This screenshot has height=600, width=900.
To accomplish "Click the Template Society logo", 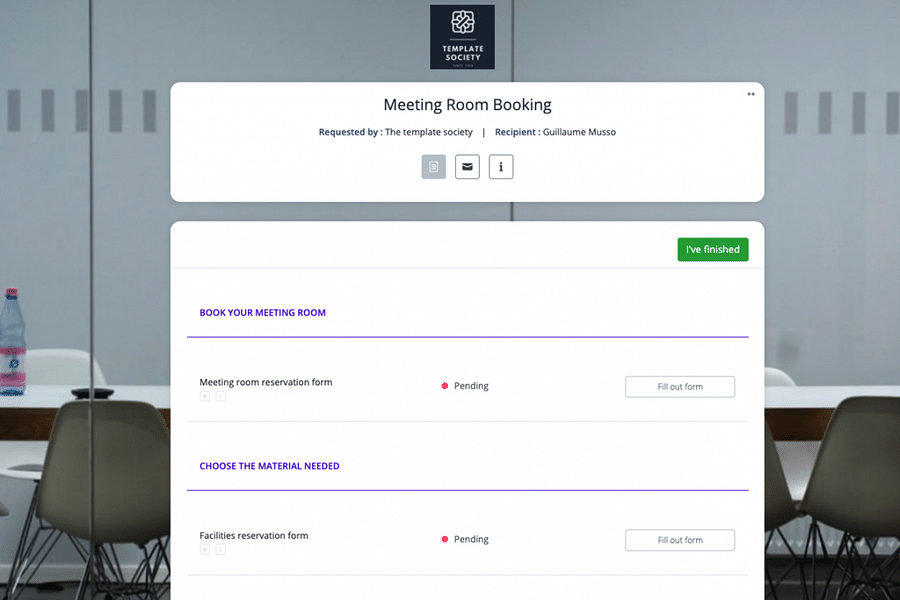I will [x=462, y=36].
